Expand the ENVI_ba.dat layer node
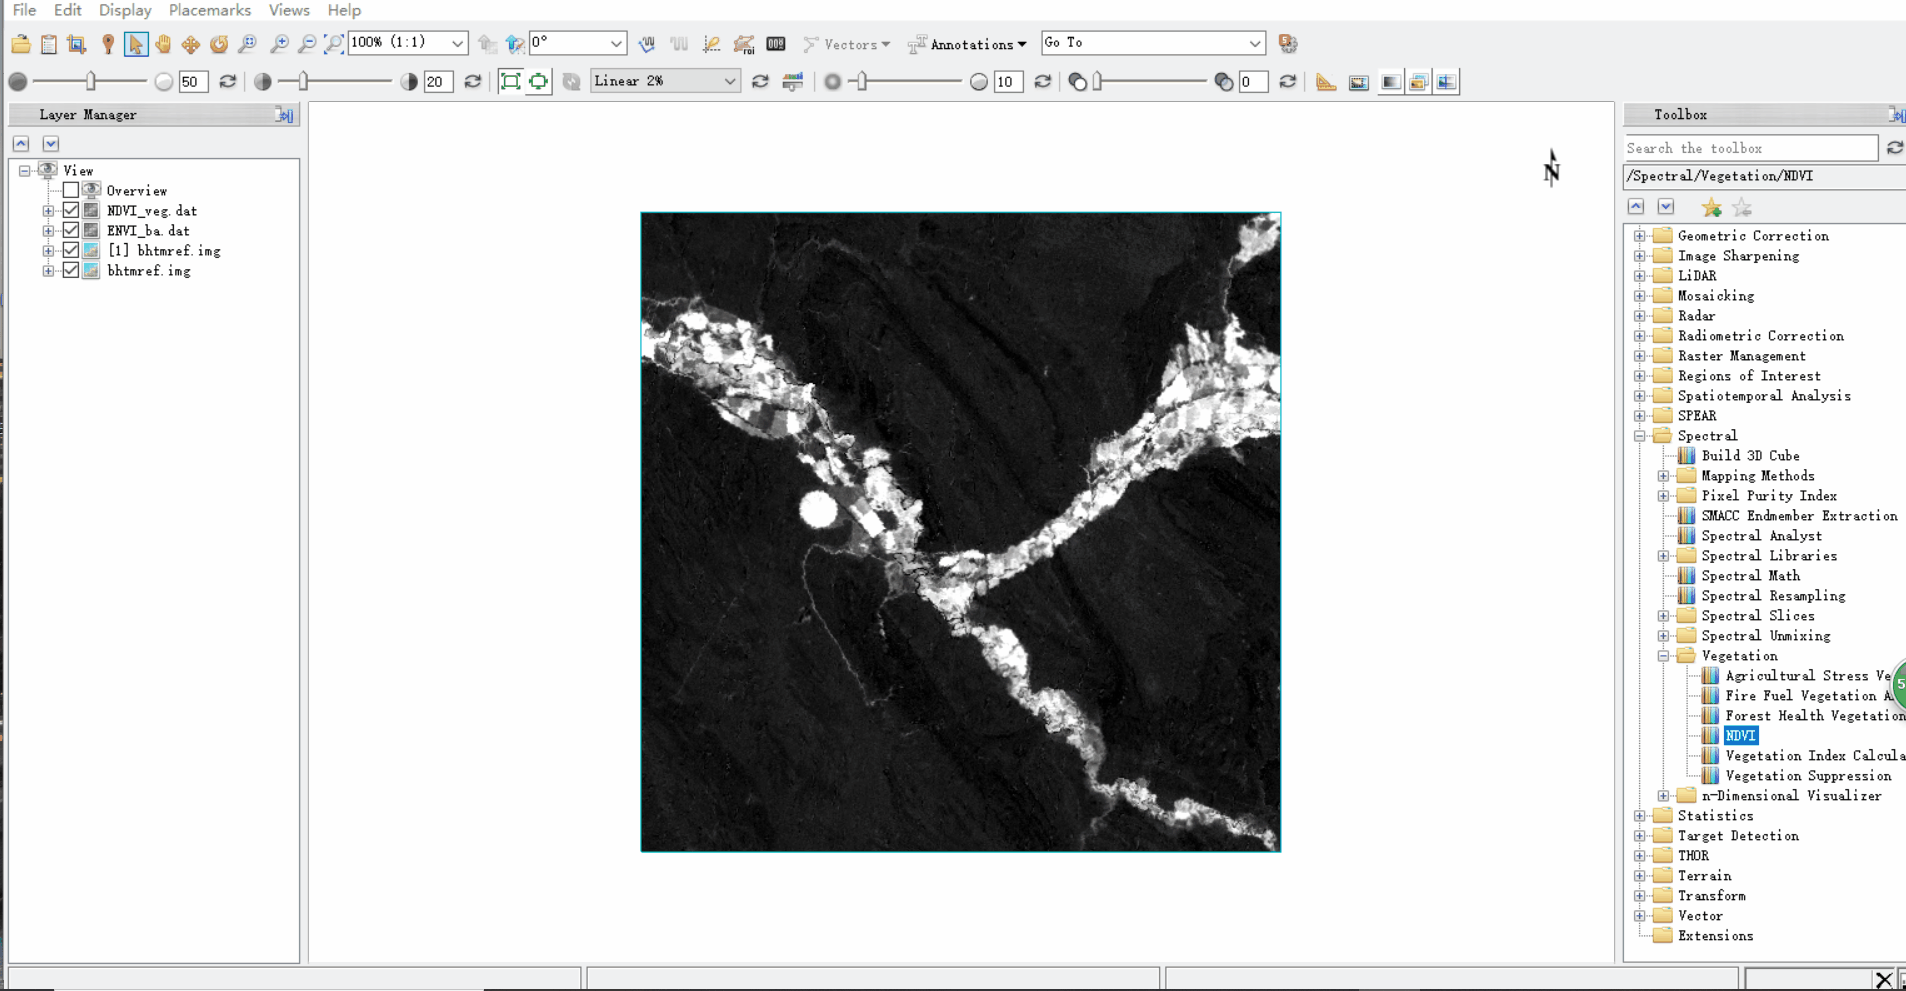Viewport: 1906px width, 991px height. [48, 231]
